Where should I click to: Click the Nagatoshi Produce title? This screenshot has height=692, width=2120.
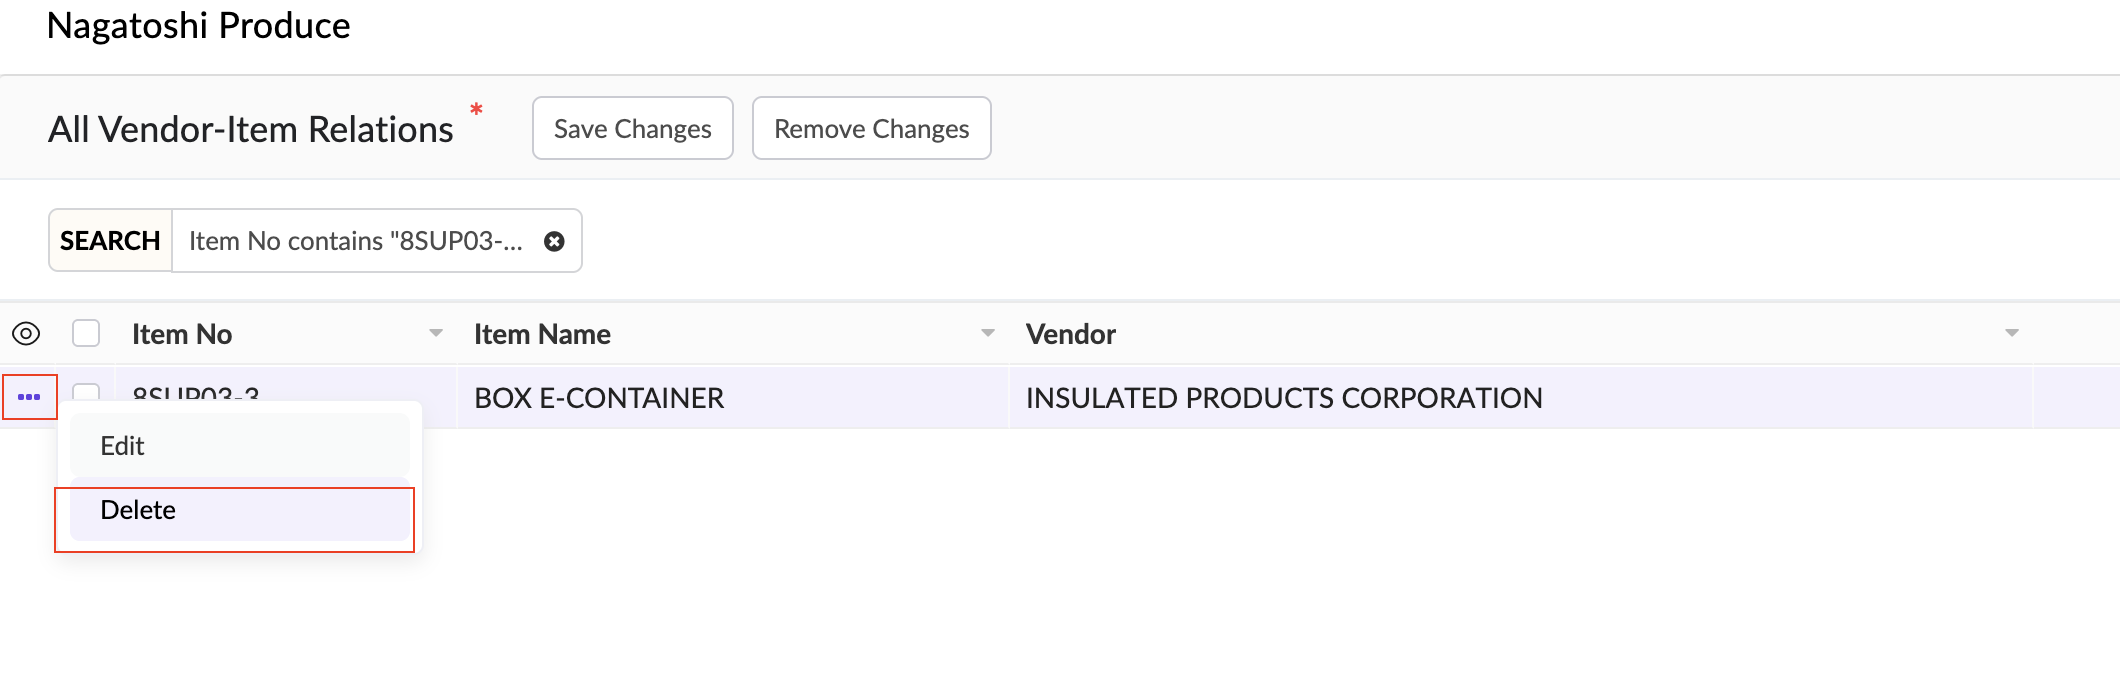199,26
